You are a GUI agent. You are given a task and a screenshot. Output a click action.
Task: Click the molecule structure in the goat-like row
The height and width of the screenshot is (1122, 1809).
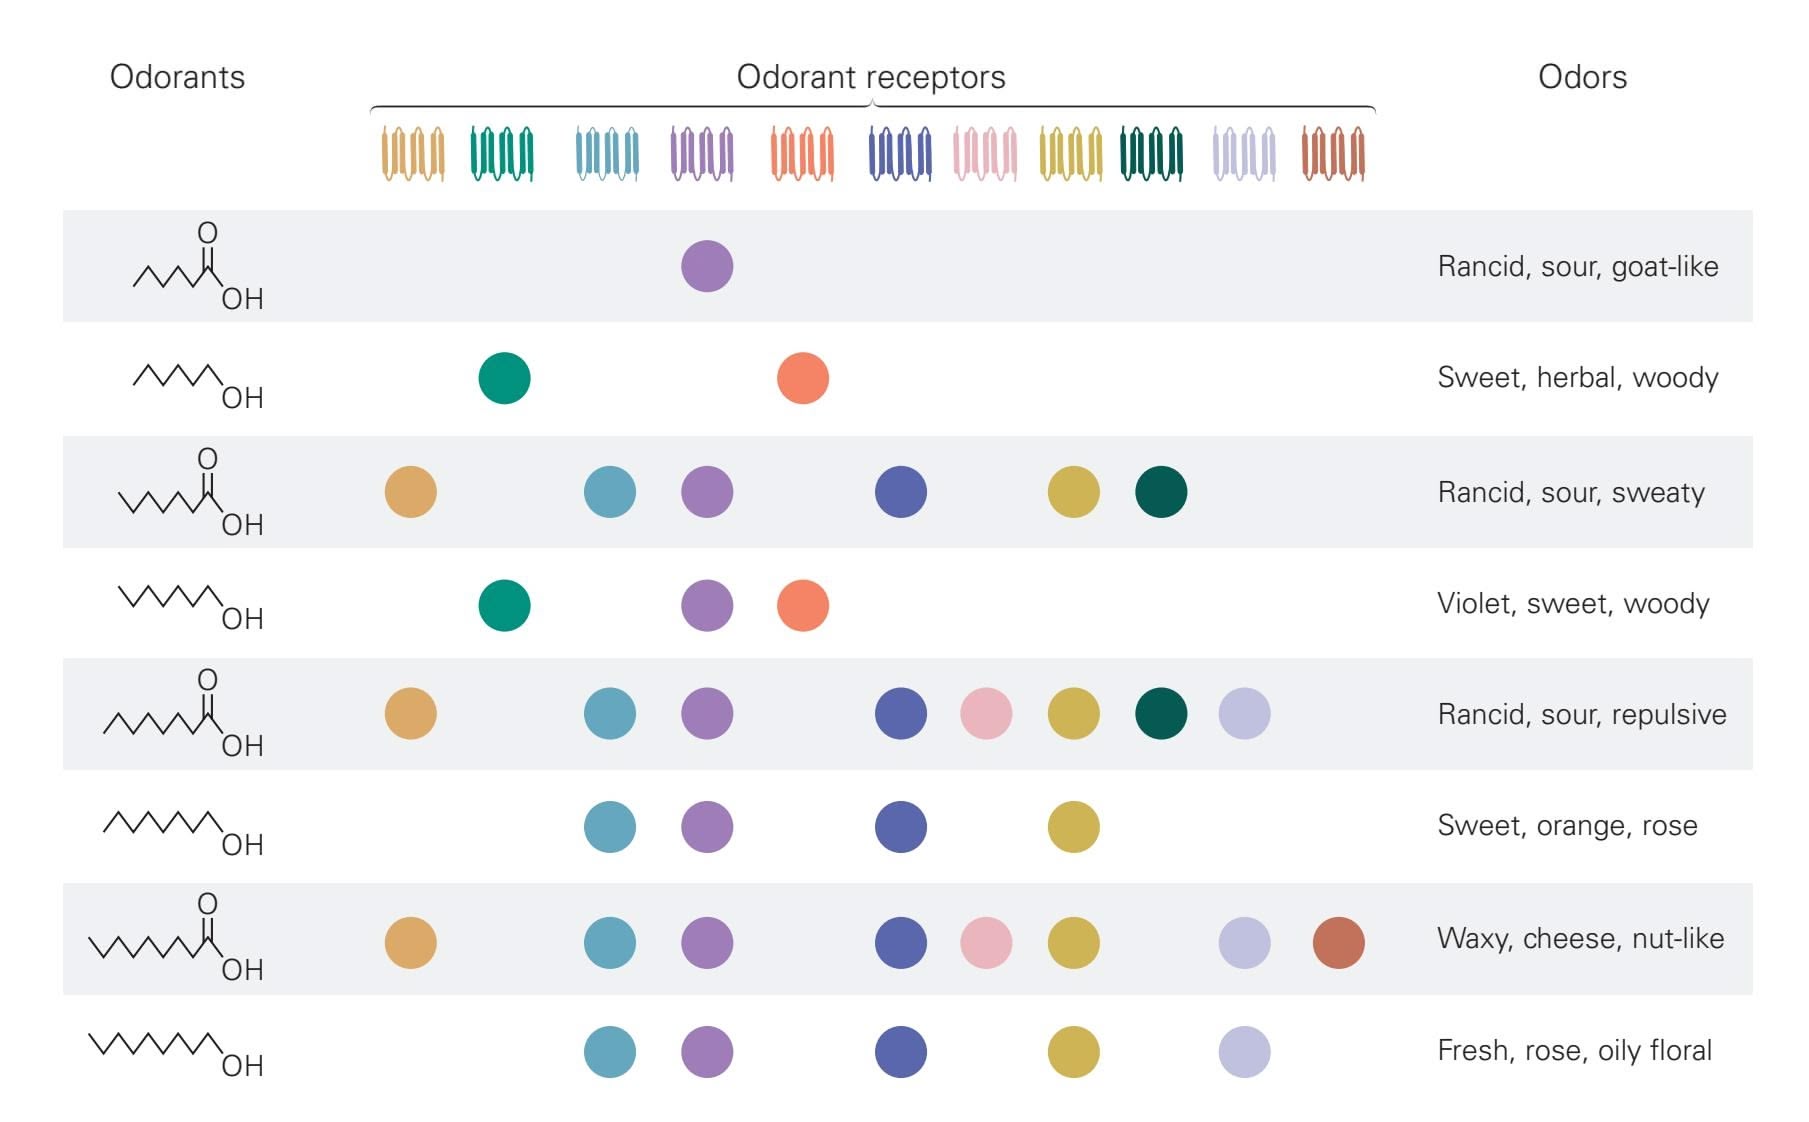tap(198, 267)
